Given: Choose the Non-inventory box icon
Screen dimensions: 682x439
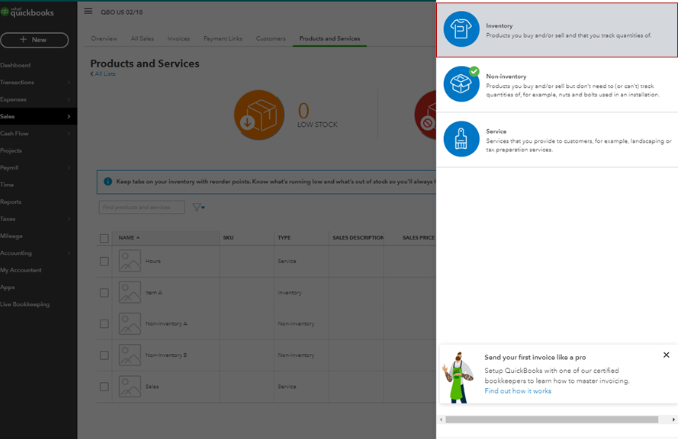Looking at the screenshot, I should (461, 84).
